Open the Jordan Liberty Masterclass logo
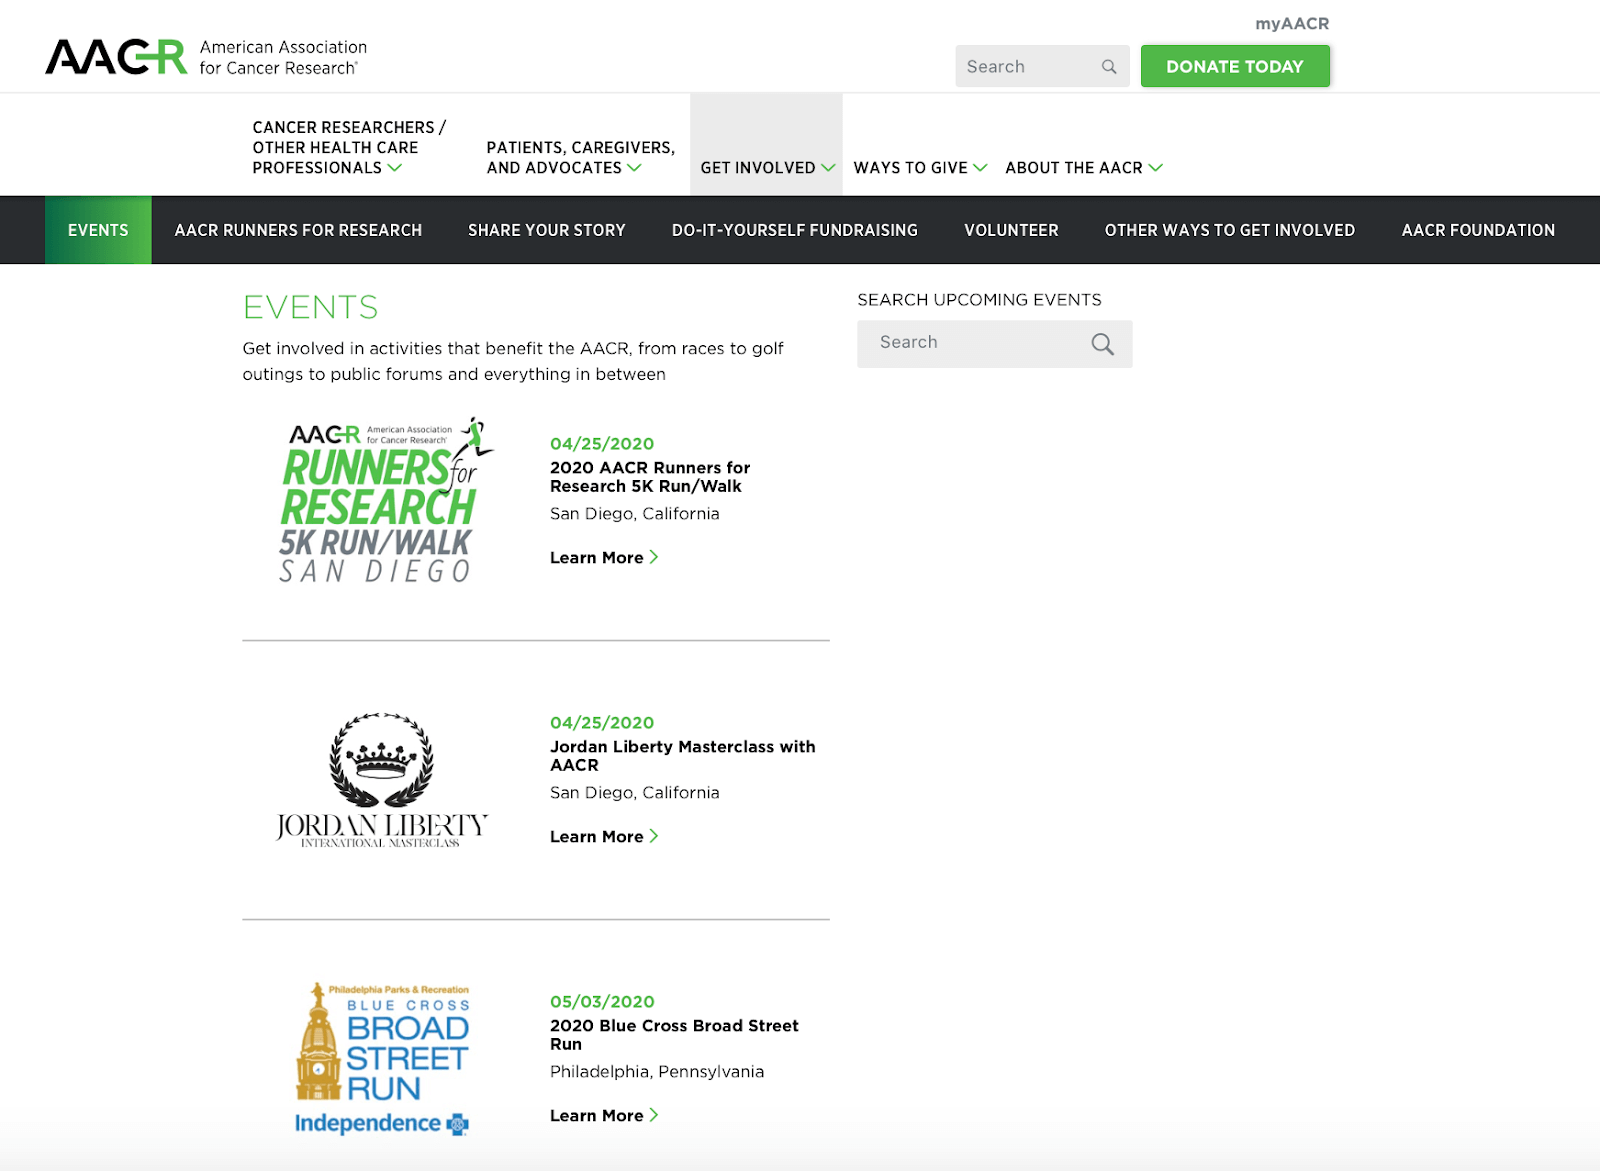This screenshot has height=1171, width=1600. (382, 781)
